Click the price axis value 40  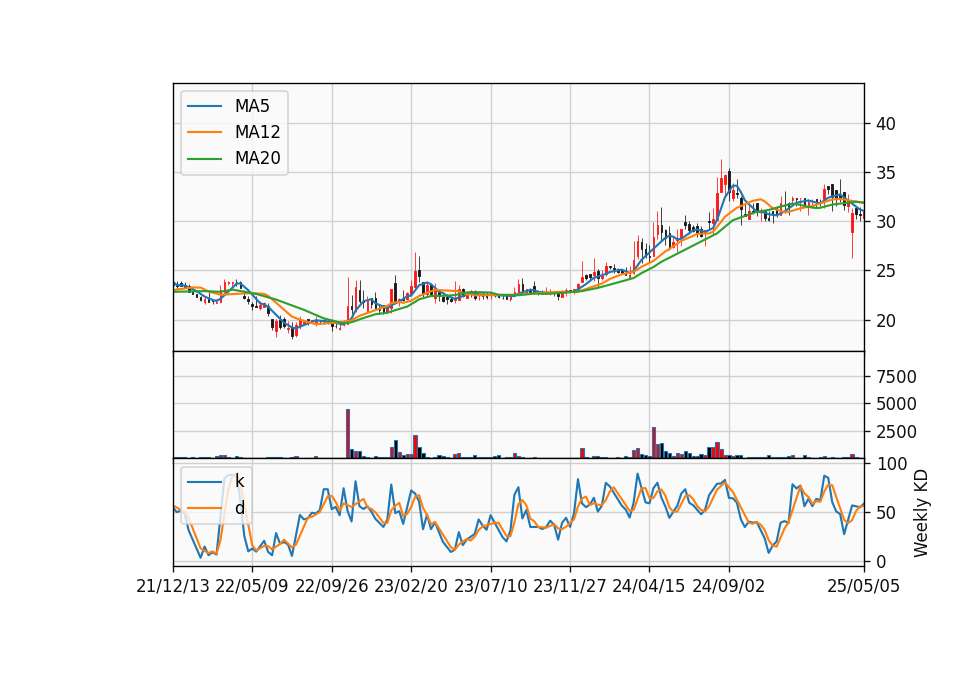885,124
